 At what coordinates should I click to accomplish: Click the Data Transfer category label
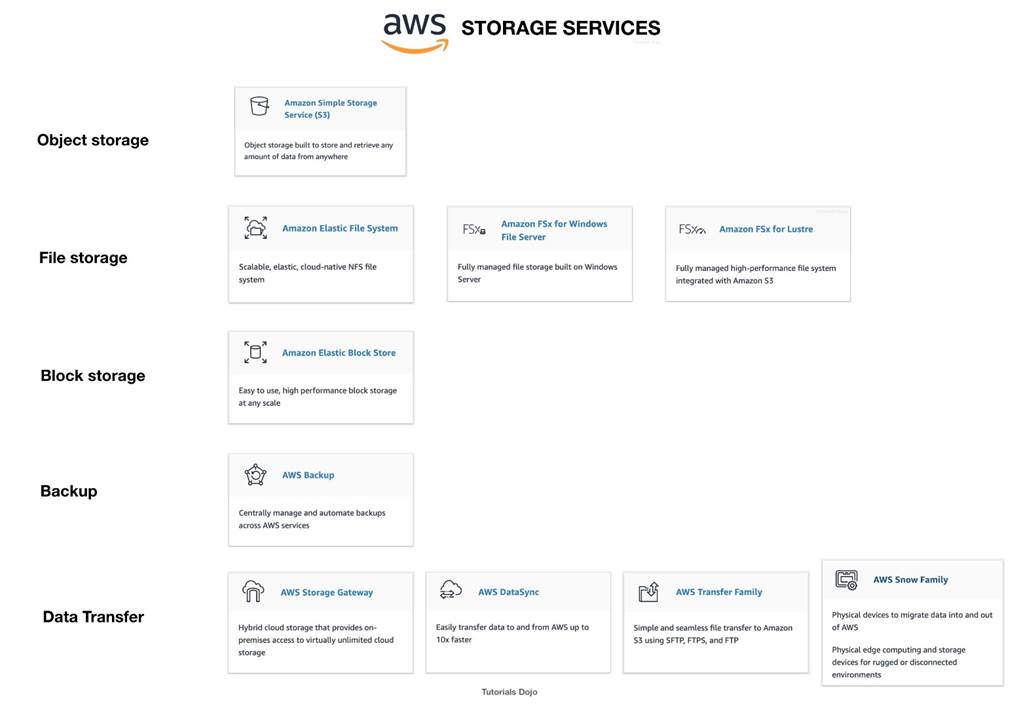coord(93,617)
